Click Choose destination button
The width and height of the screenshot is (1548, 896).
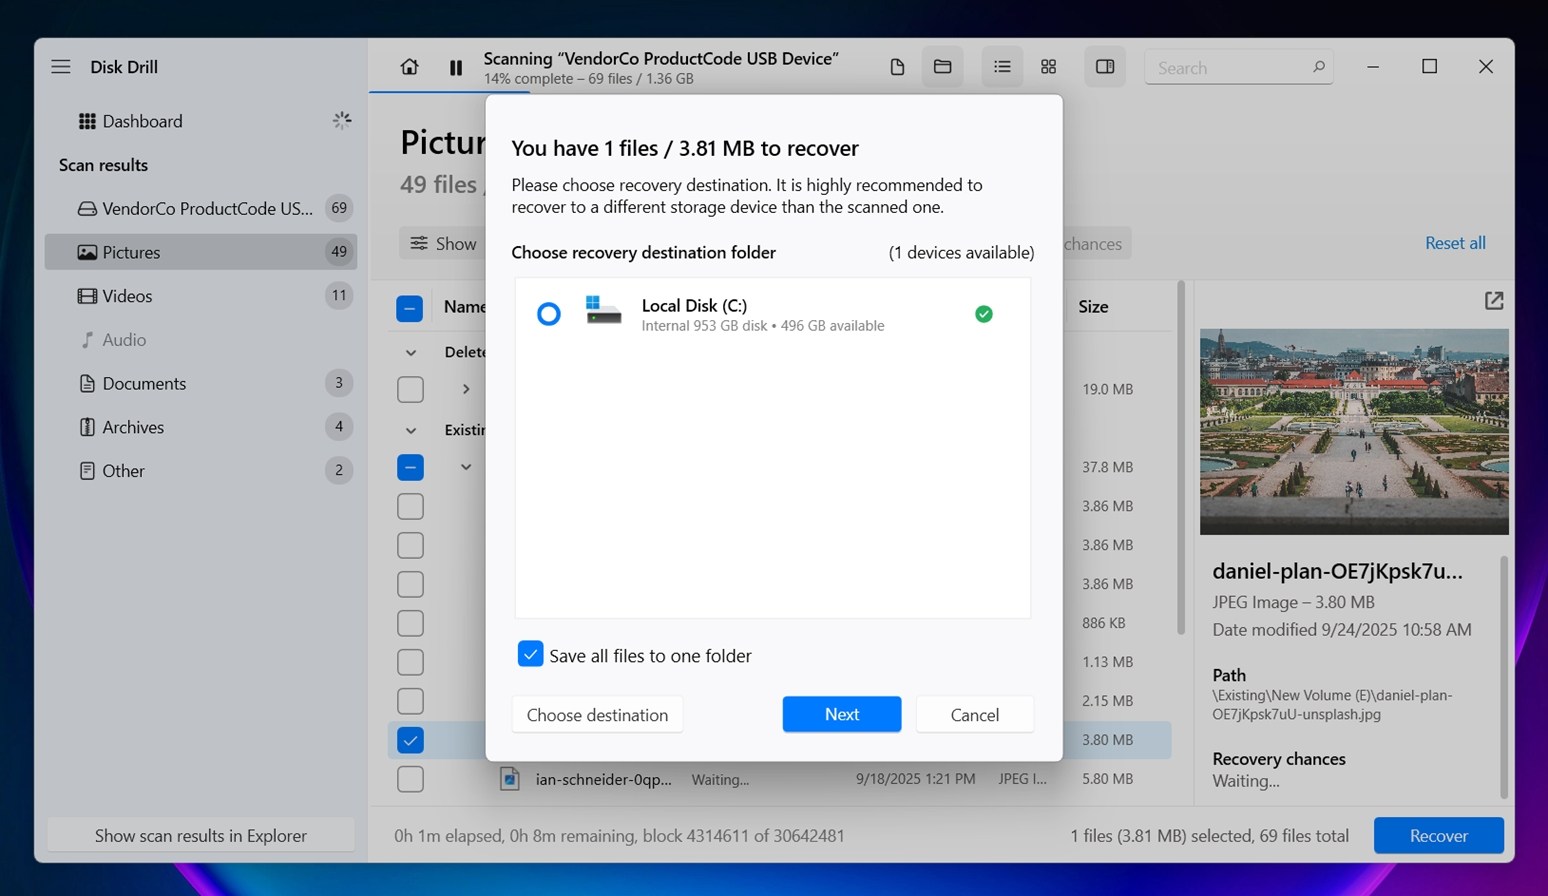tap(597, 715)
